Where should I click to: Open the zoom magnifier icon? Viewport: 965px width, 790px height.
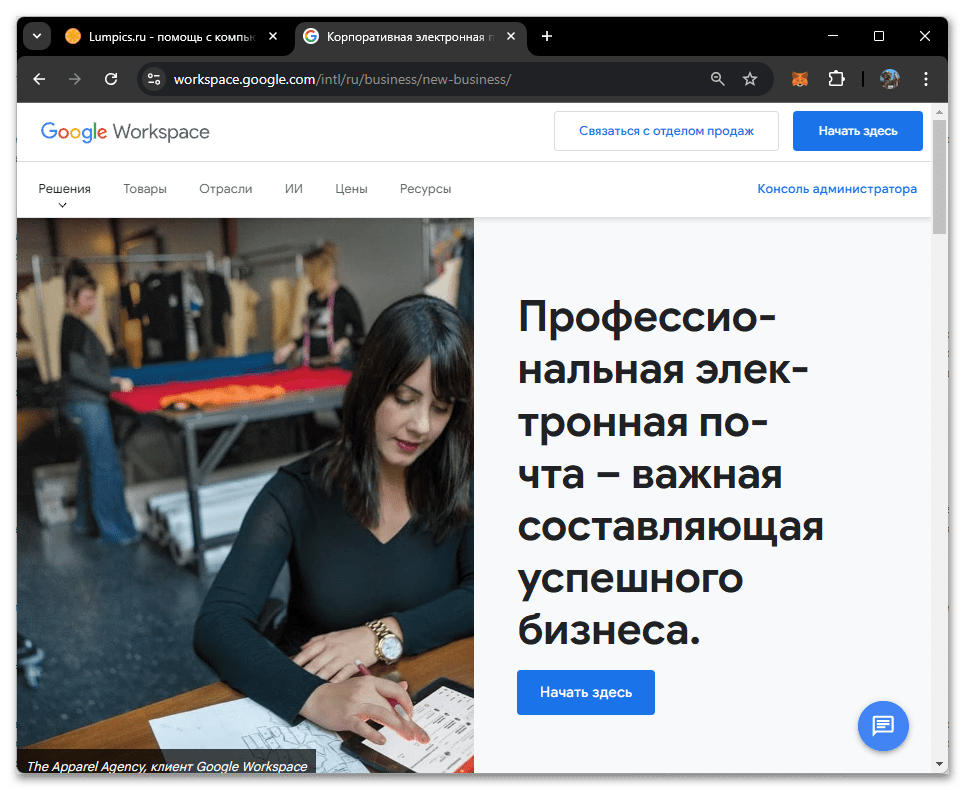718,79
